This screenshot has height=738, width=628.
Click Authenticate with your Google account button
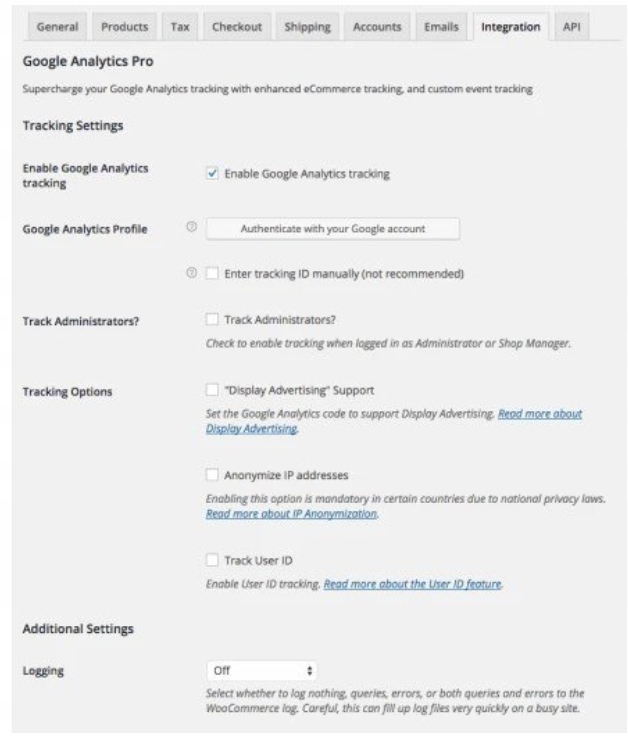click(x=333, y=228)
